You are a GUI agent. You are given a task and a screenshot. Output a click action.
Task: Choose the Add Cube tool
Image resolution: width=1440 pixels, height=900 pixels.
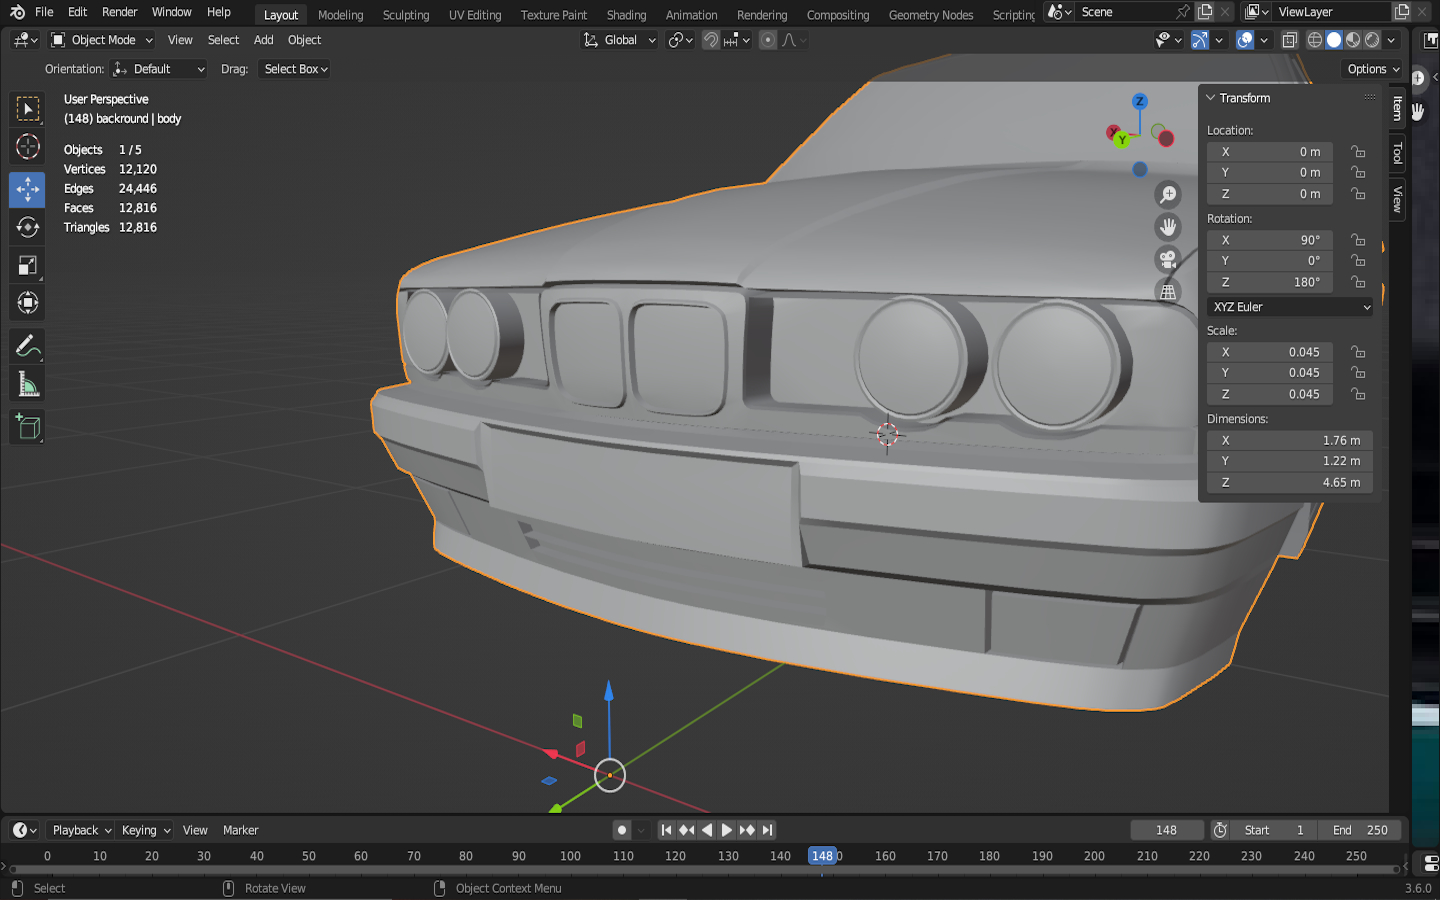[28, 427]
